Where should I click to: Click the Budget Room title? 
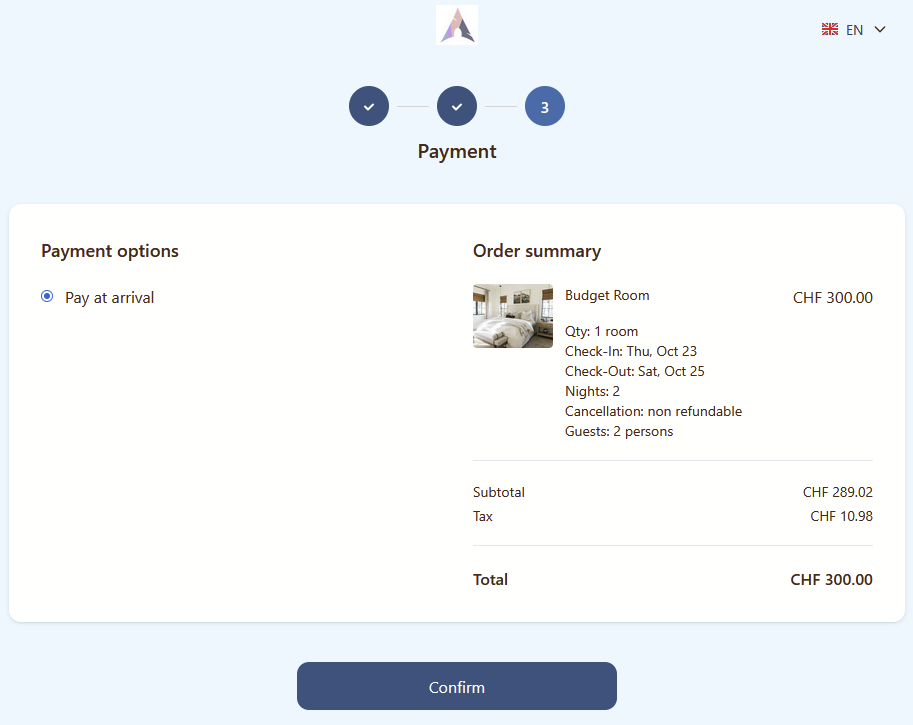click(x=607, y=296)
